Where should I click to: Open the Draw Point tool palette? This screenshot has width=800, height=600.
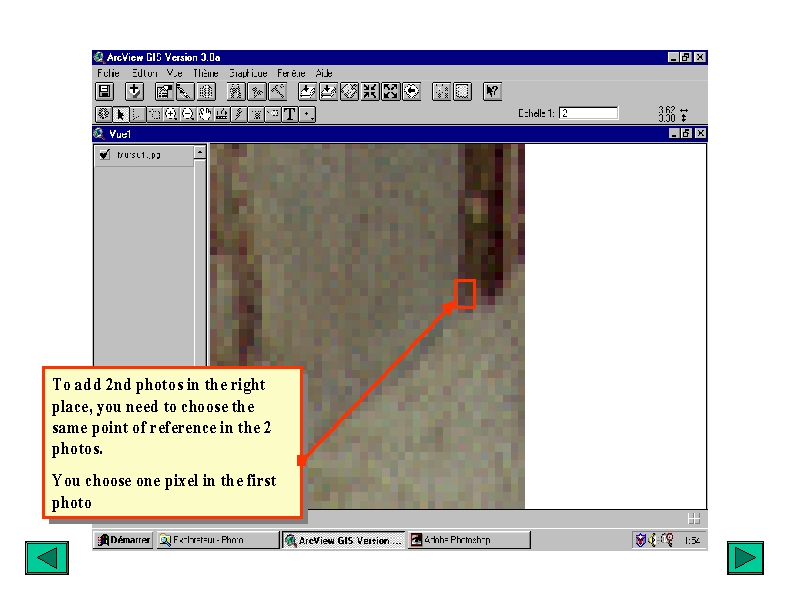(x=307, y=114)
